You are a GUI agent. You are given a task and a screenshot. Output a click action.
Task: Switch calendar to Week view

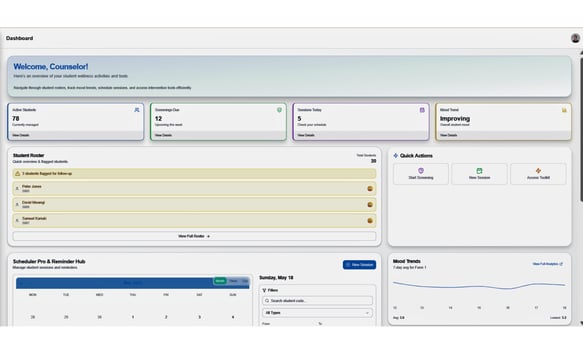coord(233,281)
